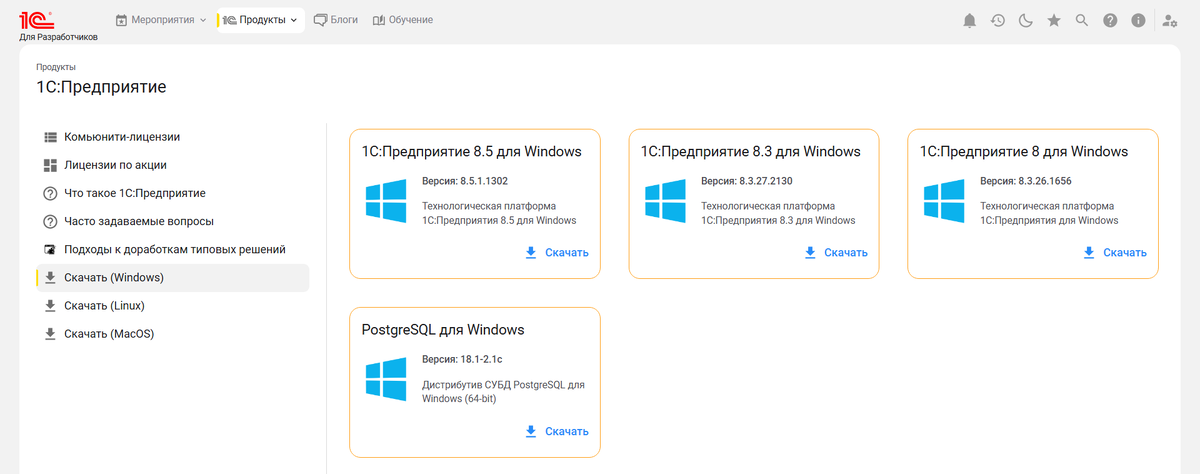Toggle dark mode with moon icon
The width and height of the screenshot is (1200, 474).
click(x=1025, y=20)
